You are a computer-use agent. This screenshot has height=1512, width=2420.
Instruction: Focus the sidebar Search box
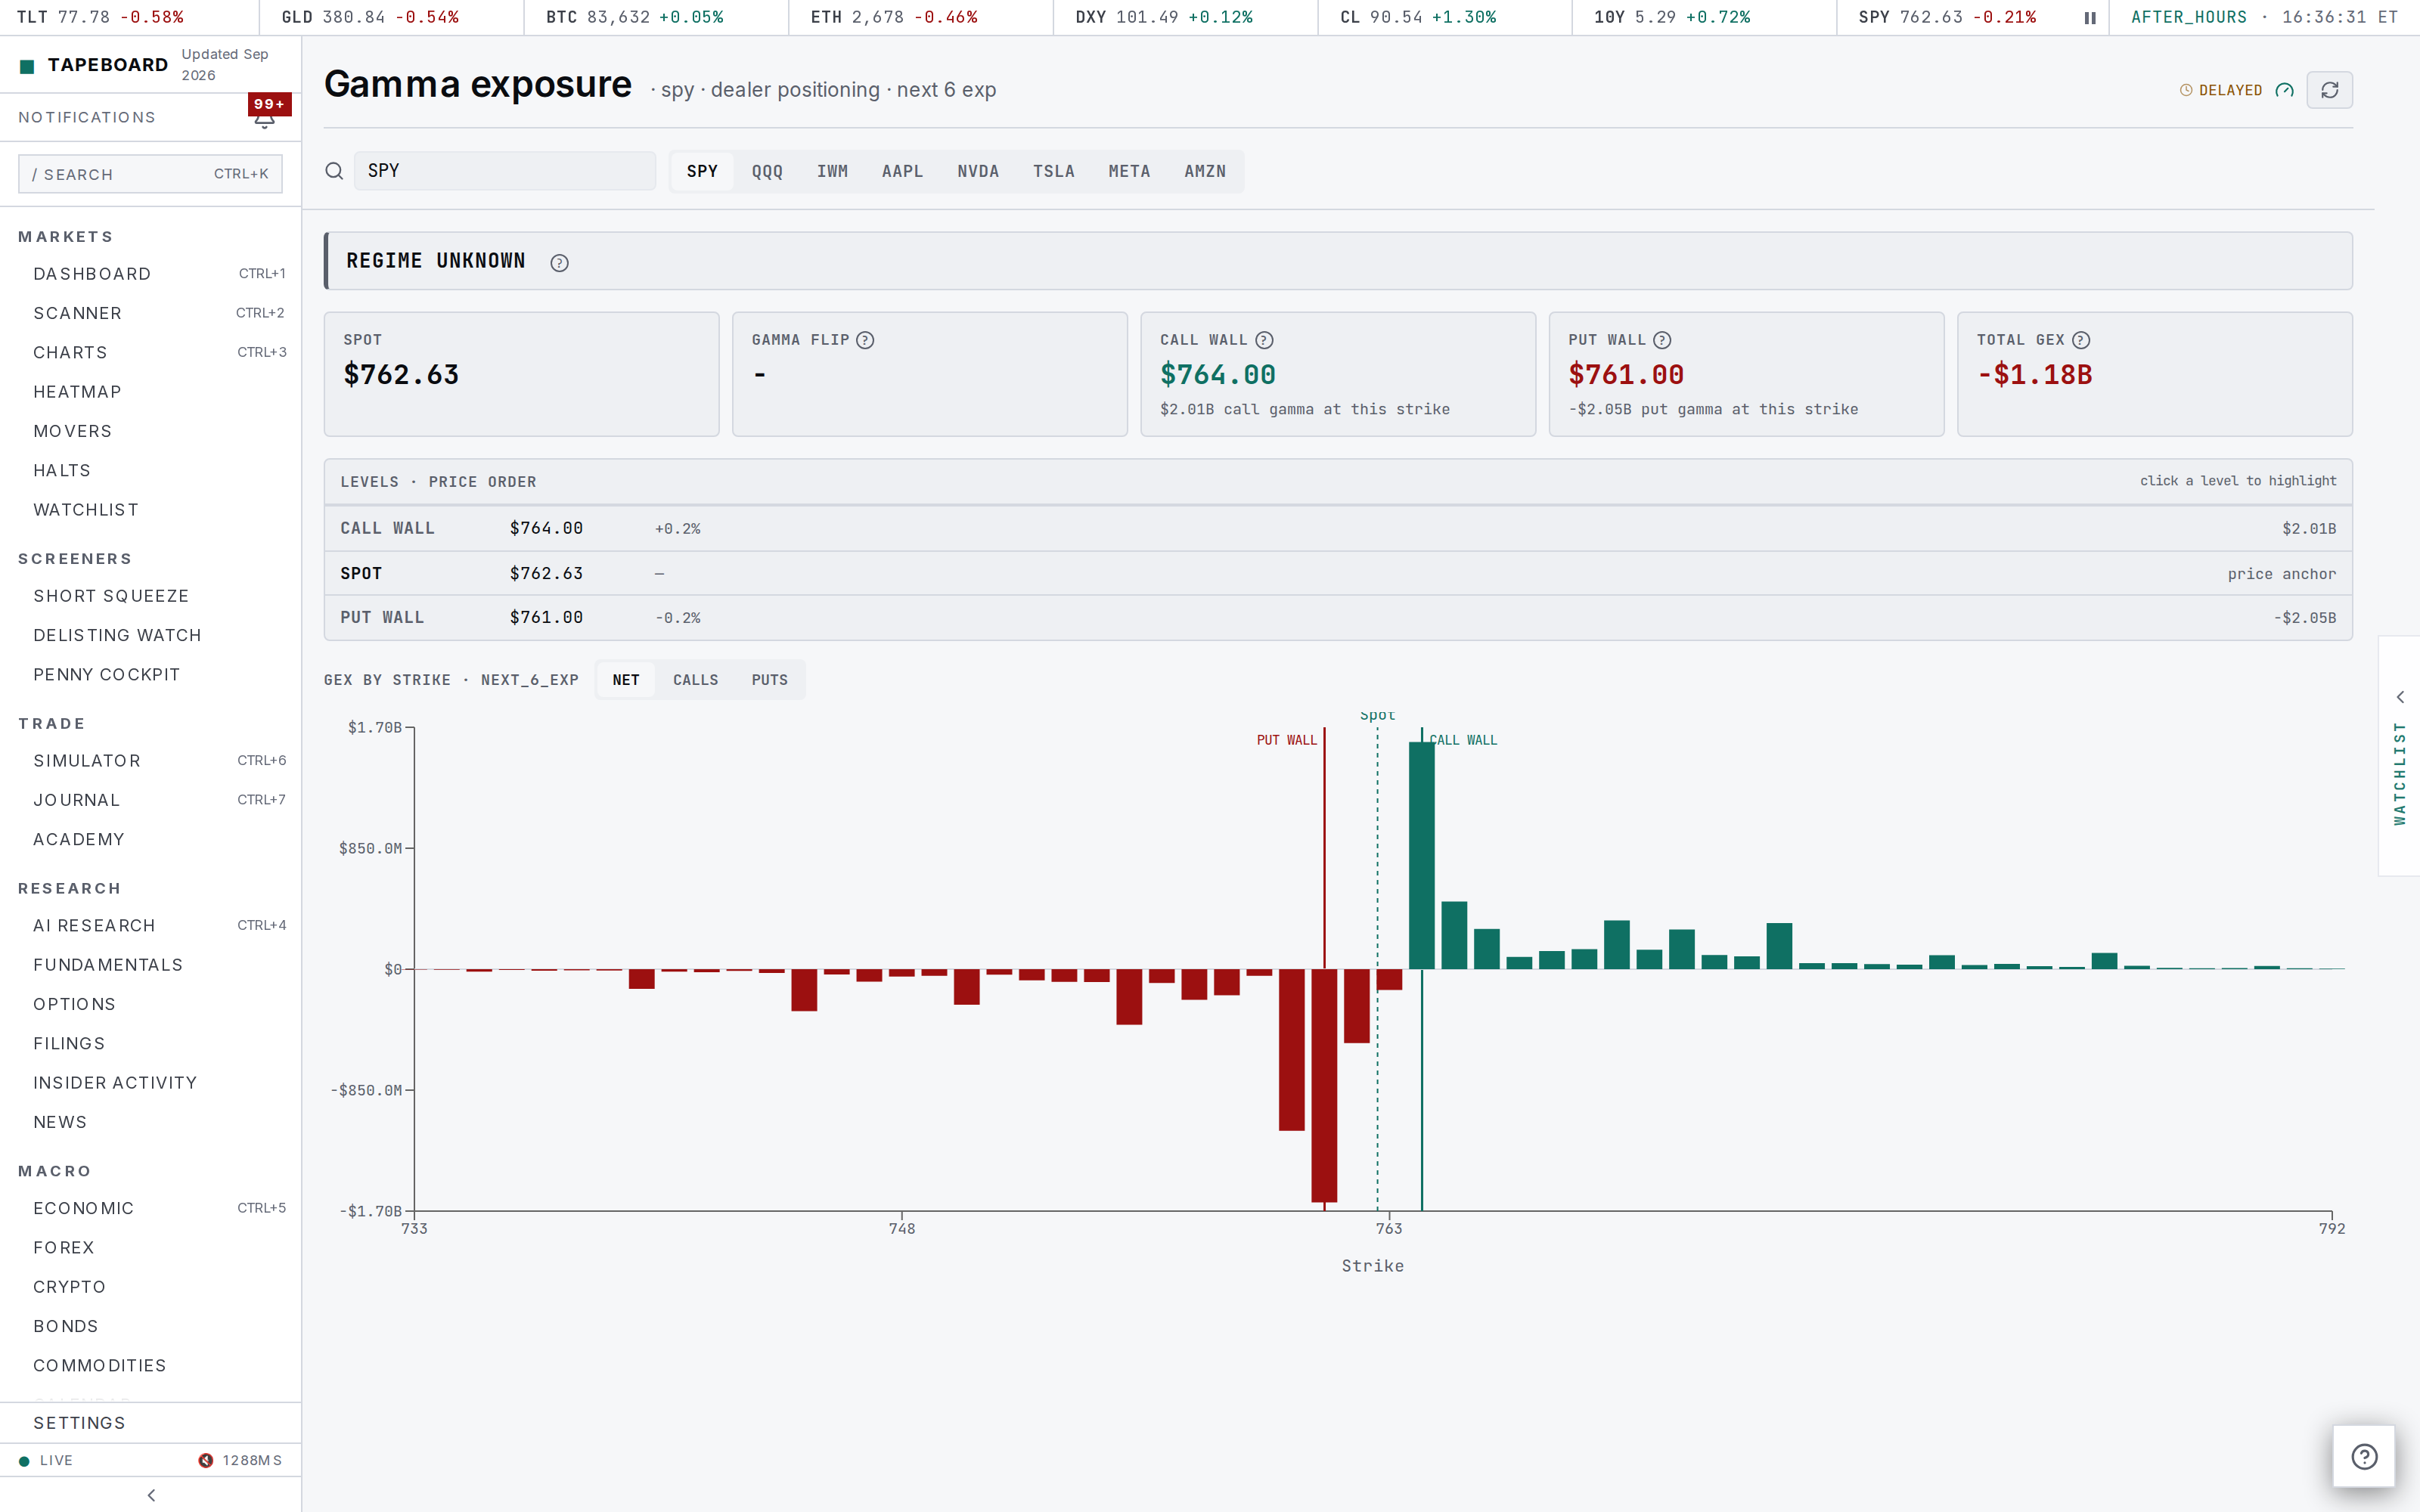click(150, 174)
